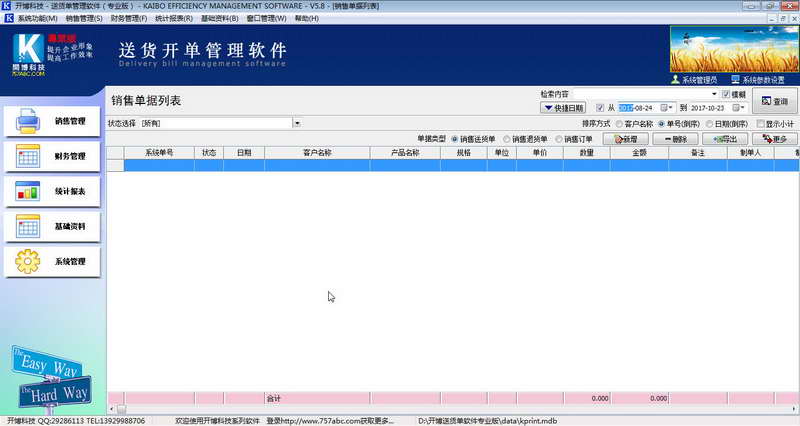
Task: Click the wheat field banner image
Action: point(734,49)
